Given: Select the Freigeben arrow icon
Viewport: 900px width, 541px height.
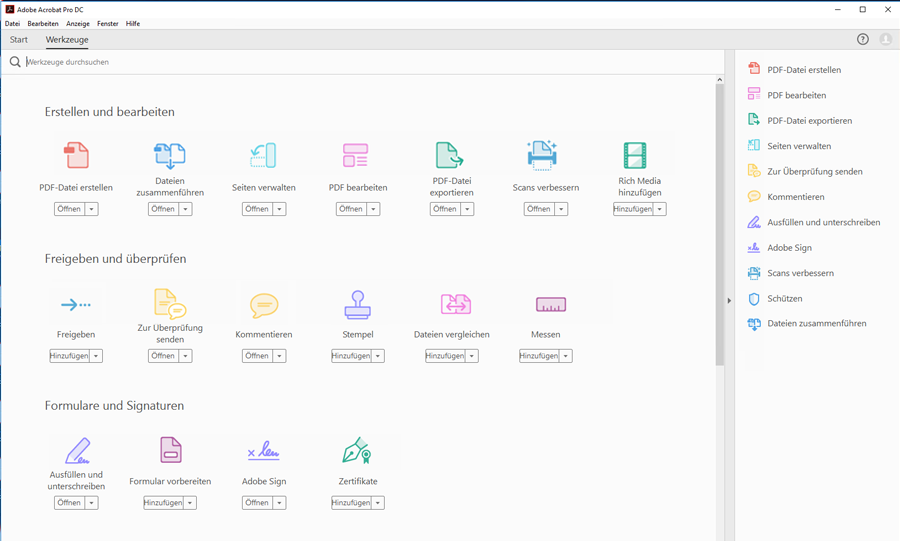Looking at the screenshot, I should click(76, 305).
